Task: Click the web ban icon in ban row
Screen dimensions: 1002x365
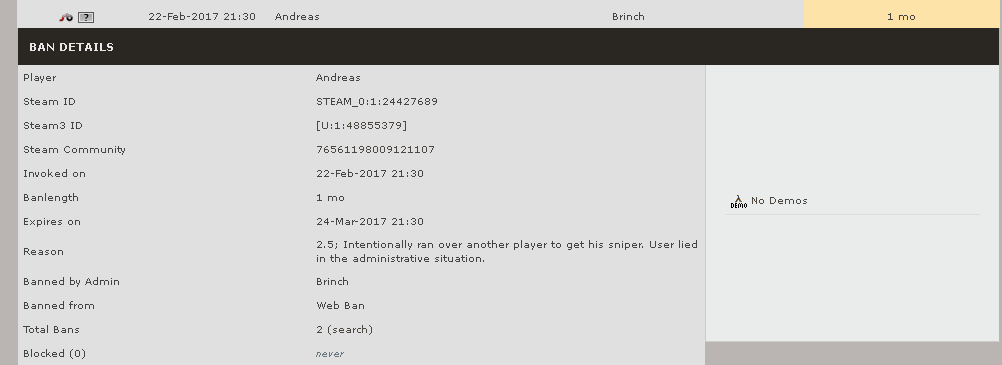Action: coord(66,17)
